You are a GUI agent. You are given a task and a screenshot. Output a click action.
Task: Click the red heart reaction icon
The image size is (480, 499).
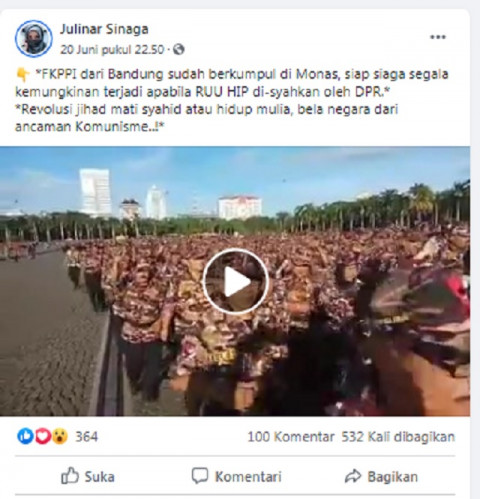[43, 436]
